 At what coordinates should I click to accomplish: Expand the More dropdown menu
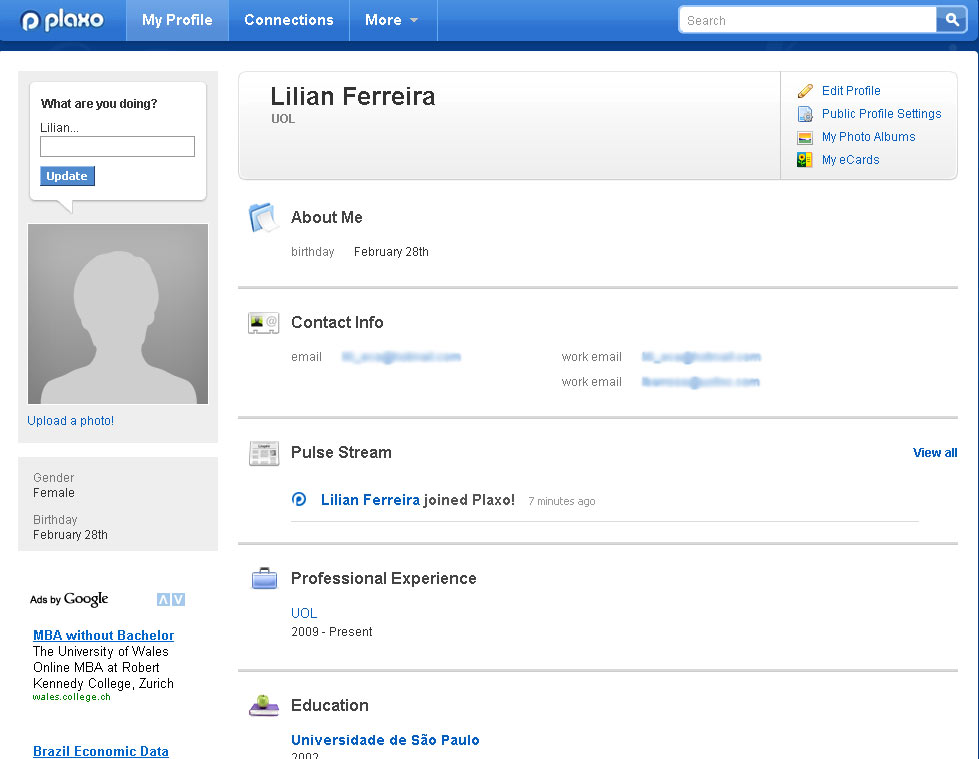point(393,20)
